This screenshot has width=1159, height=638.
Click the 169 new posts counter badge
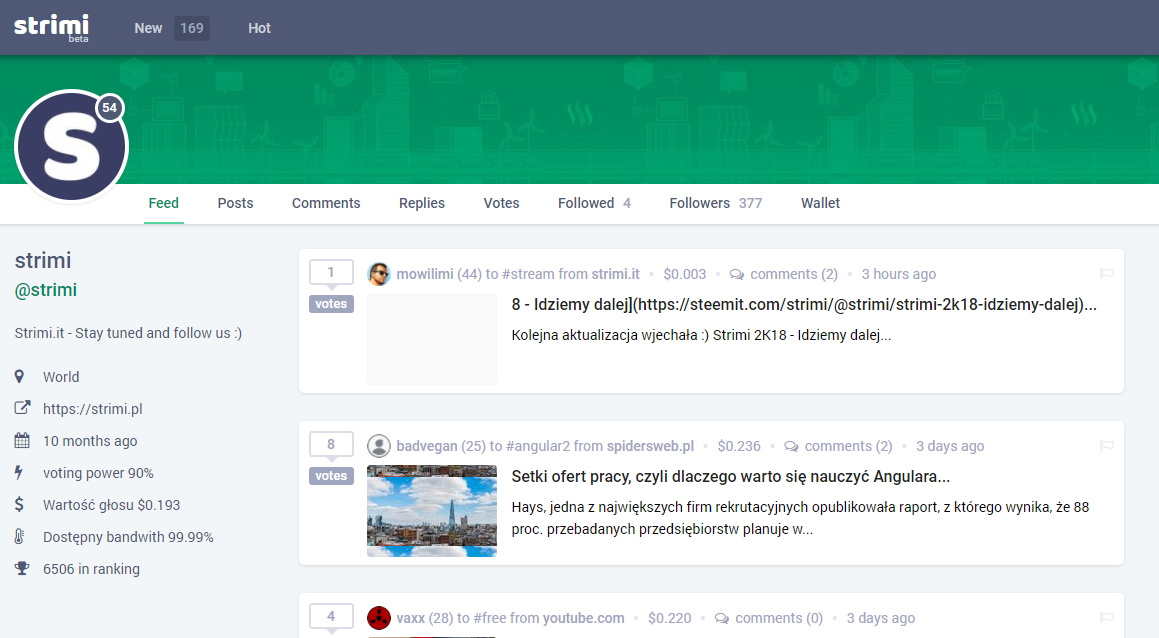[x=191, y=28]
